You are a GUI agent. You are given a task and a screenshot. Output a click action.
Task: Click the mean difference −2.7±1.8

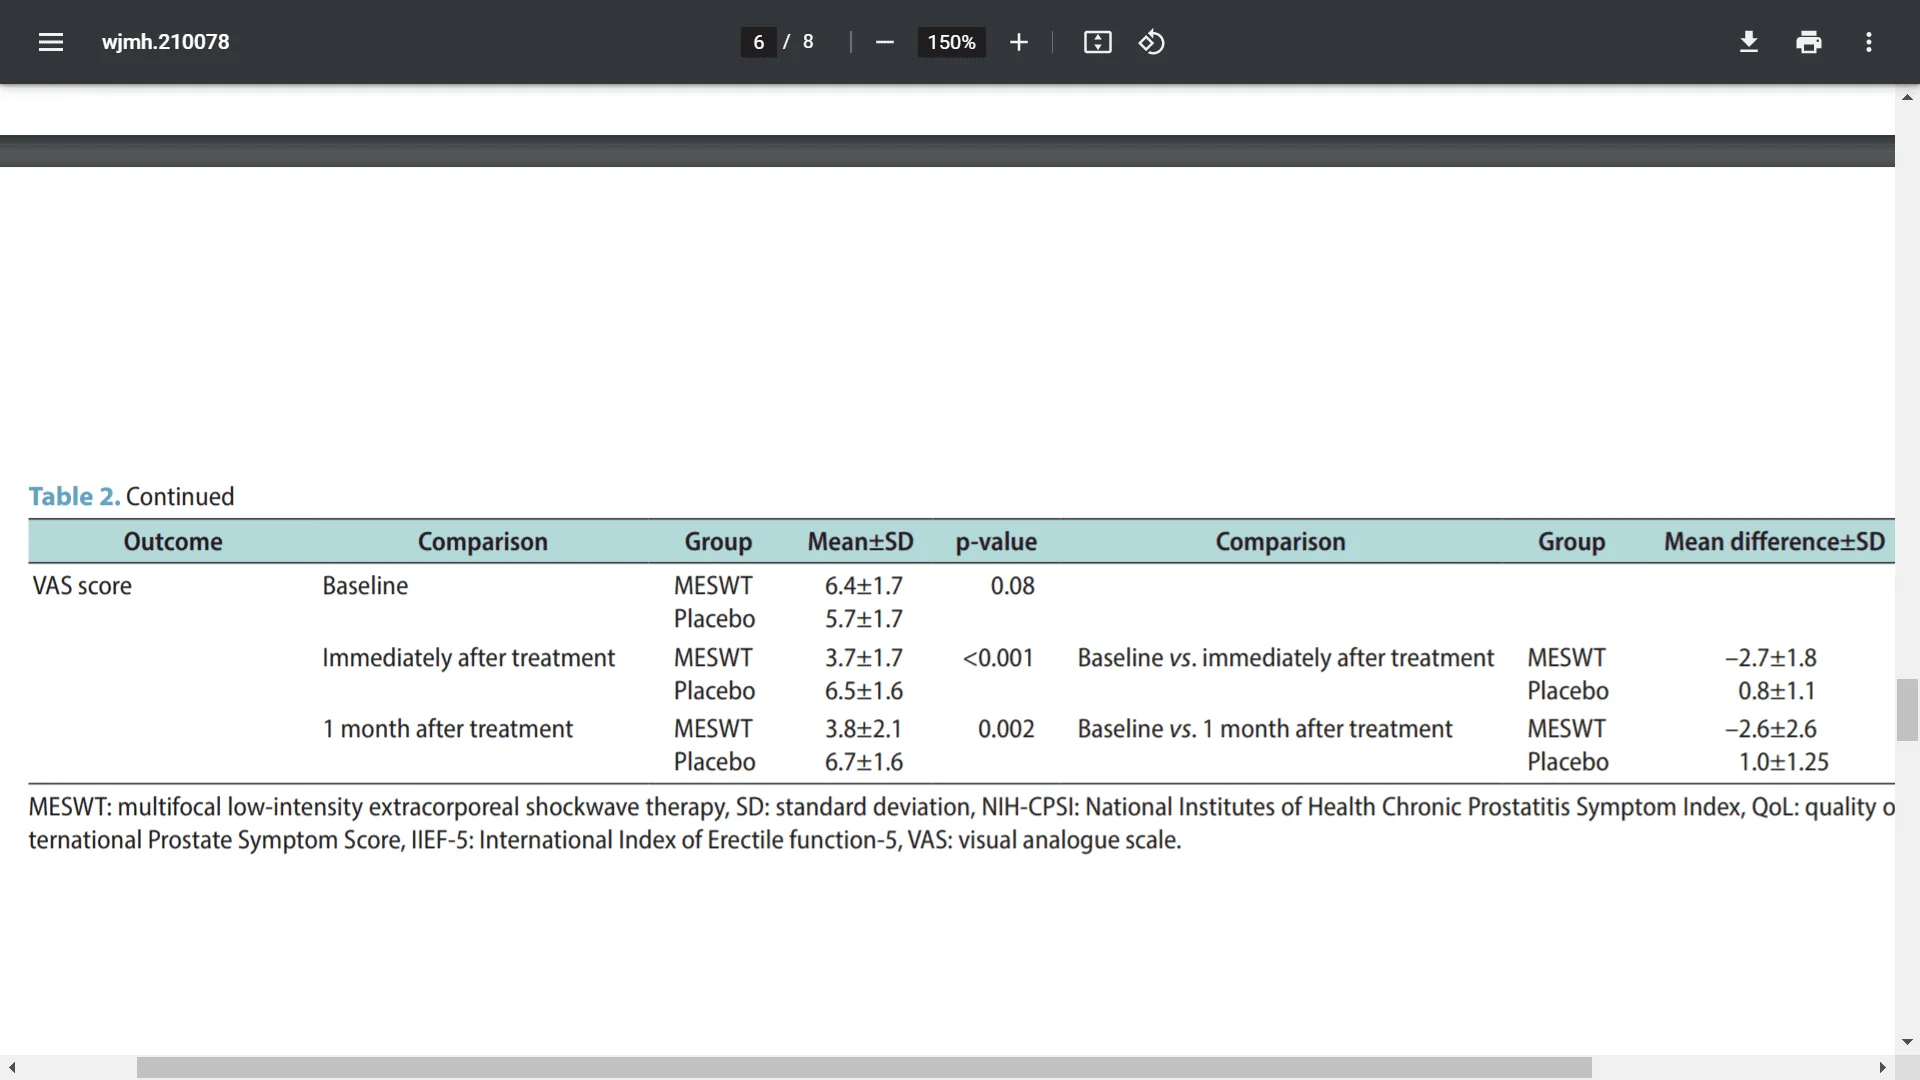pos(1771,657)
